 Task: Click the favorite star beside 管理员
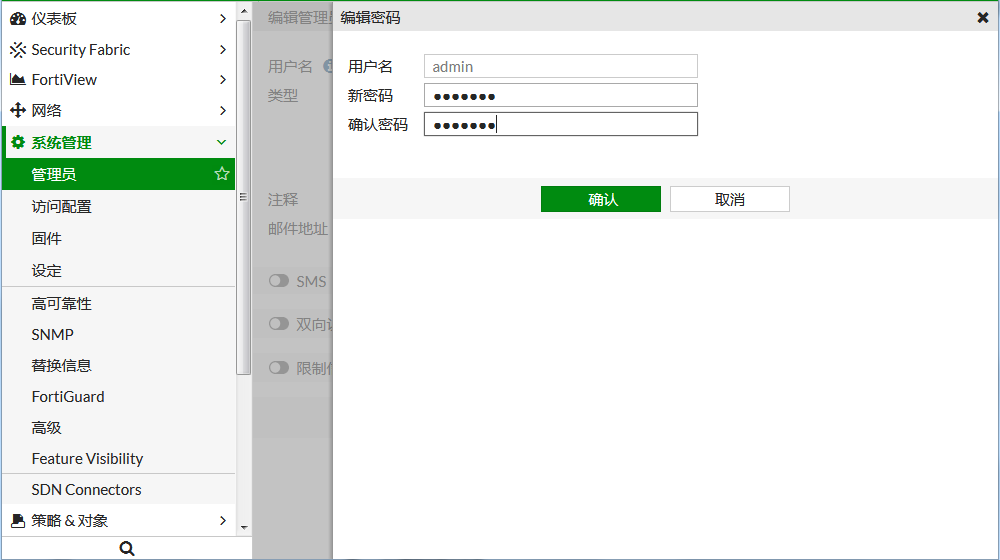(x=222, y=174)
